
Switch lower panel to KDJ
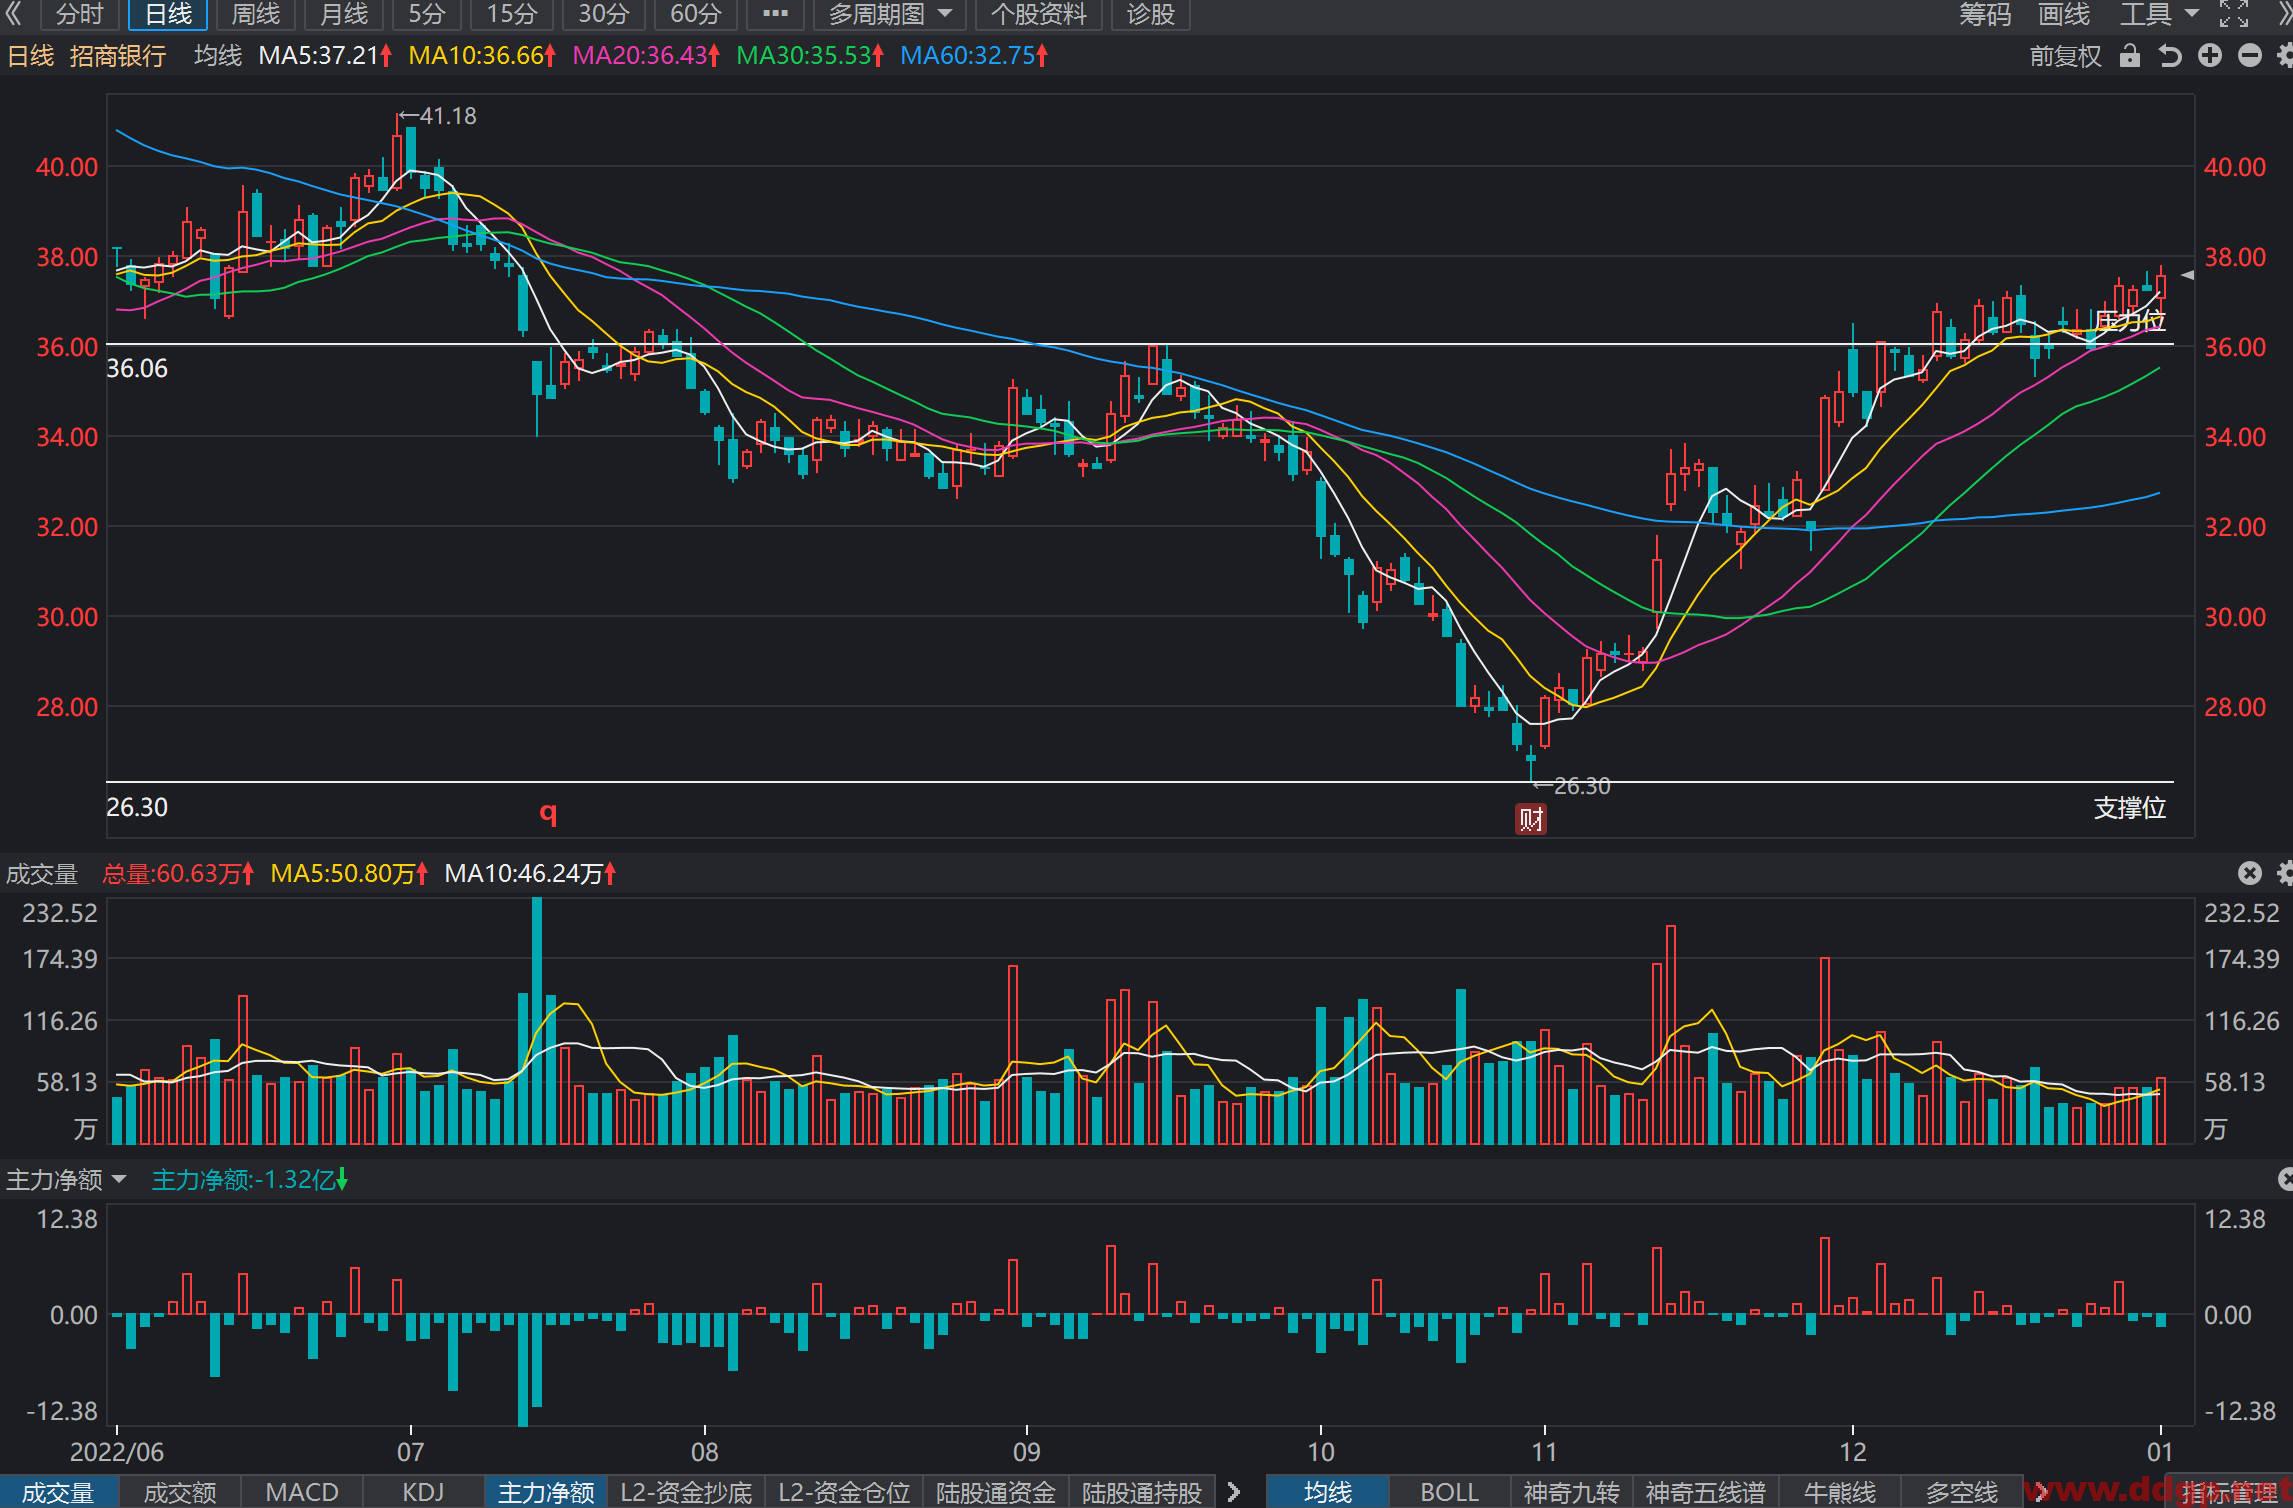coord(423,1493)
